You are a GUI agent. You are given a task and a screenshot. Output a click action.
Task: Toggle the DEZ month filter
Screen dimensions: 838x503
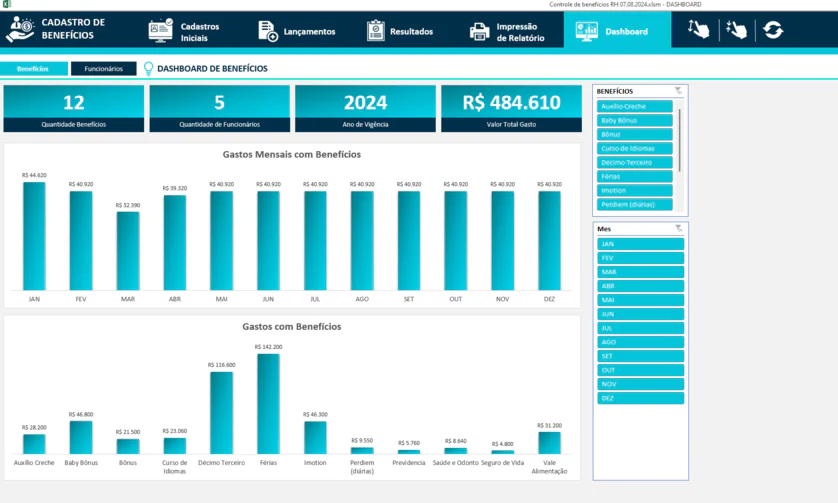[x=640, y=398]
